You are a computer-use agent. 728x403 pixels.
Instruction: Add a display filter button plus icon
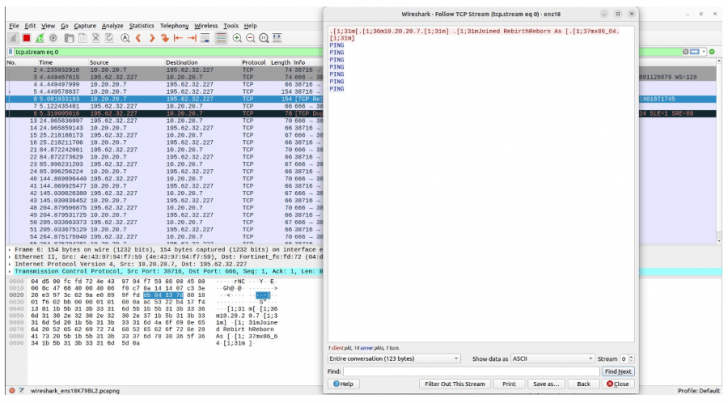point(712,52)
